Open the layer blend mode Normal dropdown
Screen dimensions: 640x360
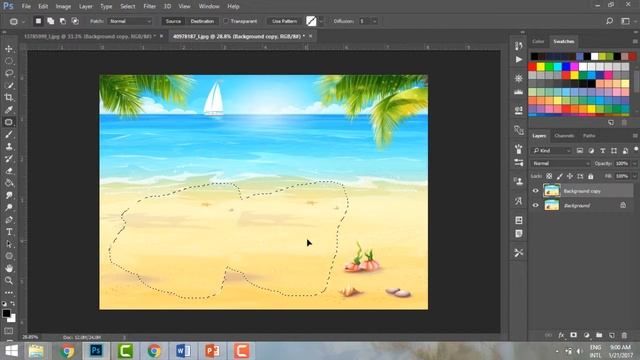[x=561, y=163]
